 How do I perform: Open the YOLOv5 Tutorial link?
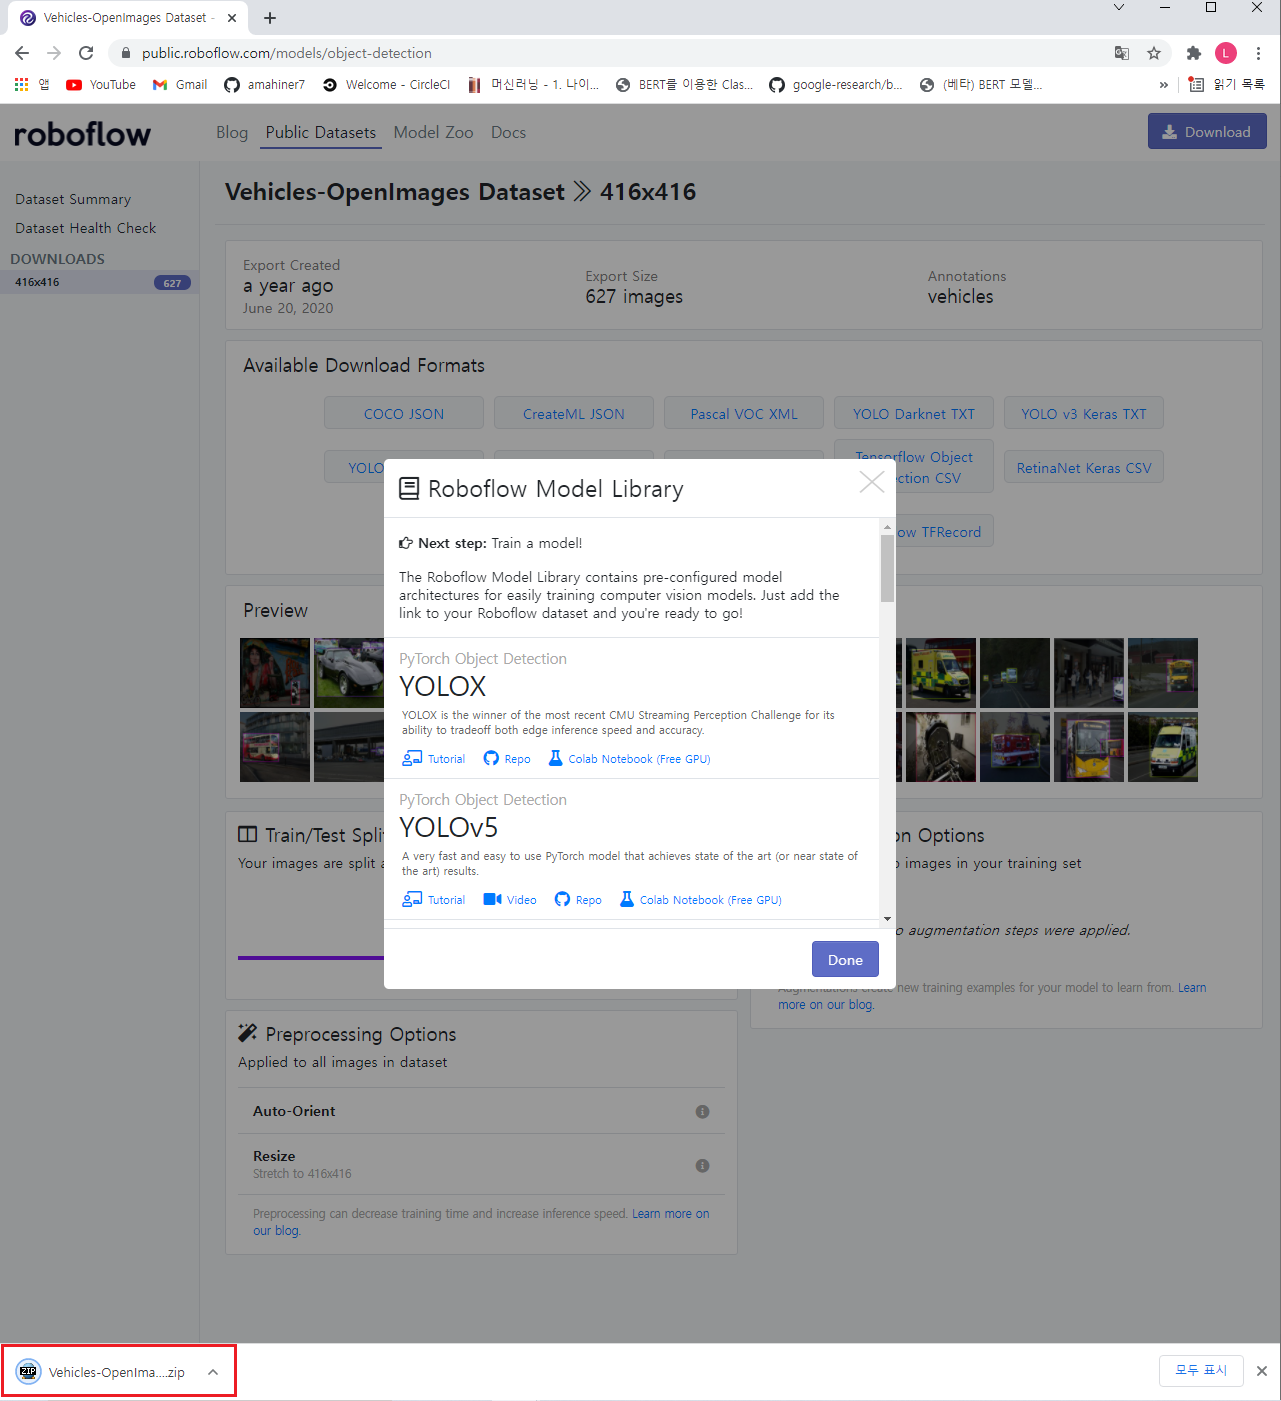434,900
